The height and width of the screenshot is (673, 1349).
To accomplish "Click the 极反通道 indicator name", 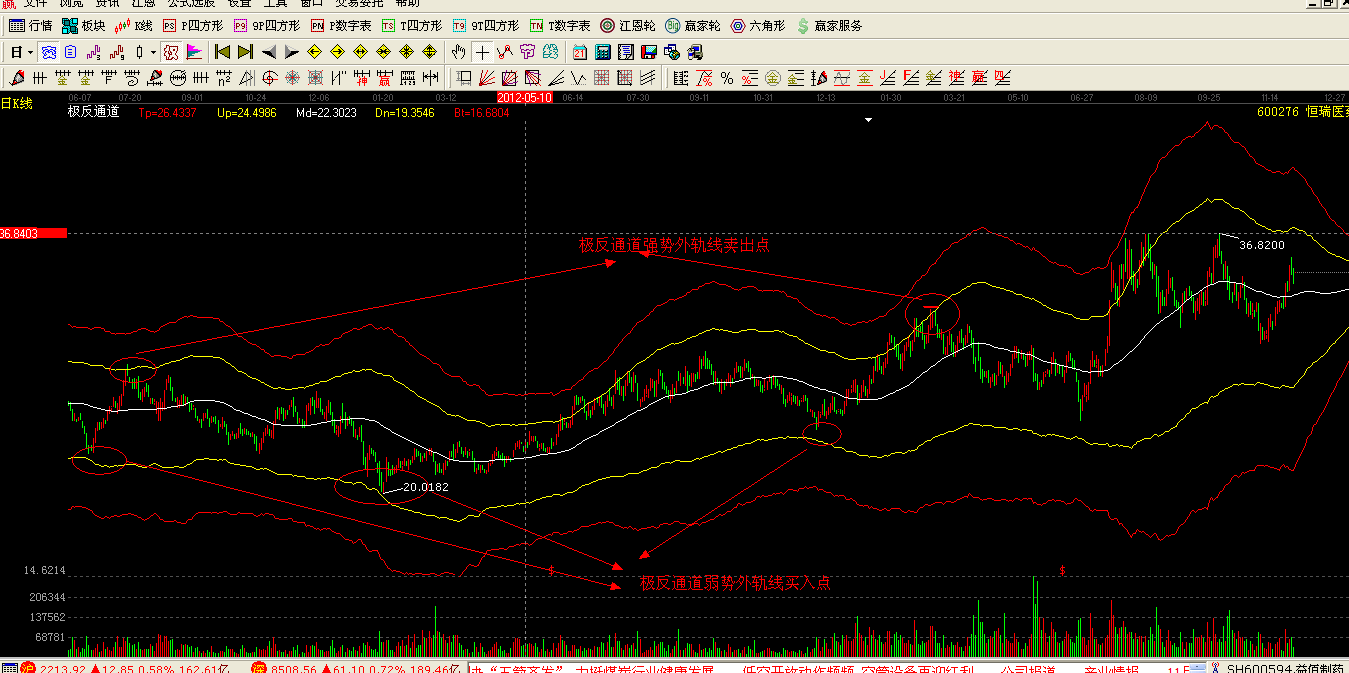I will point(93,112).
